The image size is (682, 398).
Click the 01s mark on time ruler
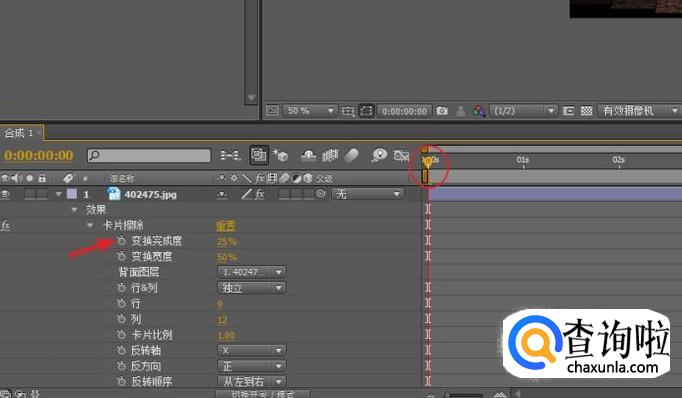pos(522,160)
